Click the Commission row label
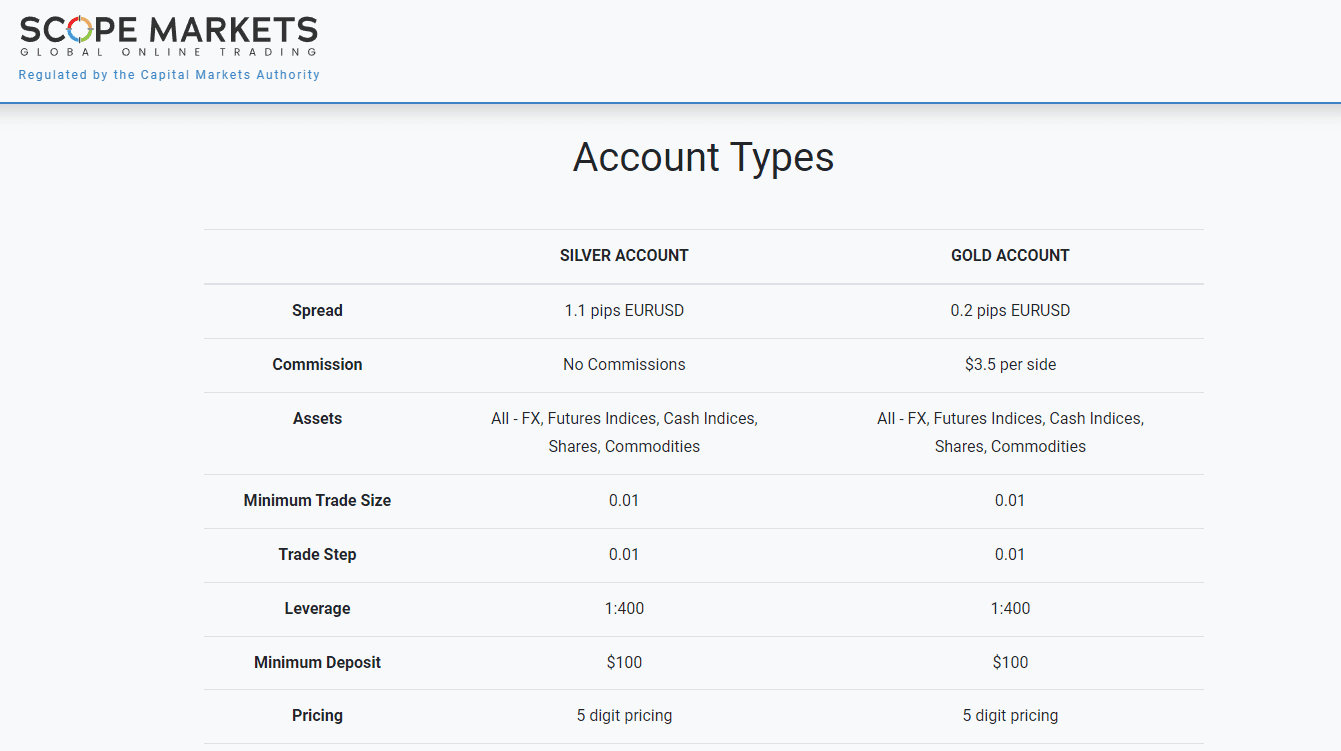1341x751 pixels. (x=317, y=364)
